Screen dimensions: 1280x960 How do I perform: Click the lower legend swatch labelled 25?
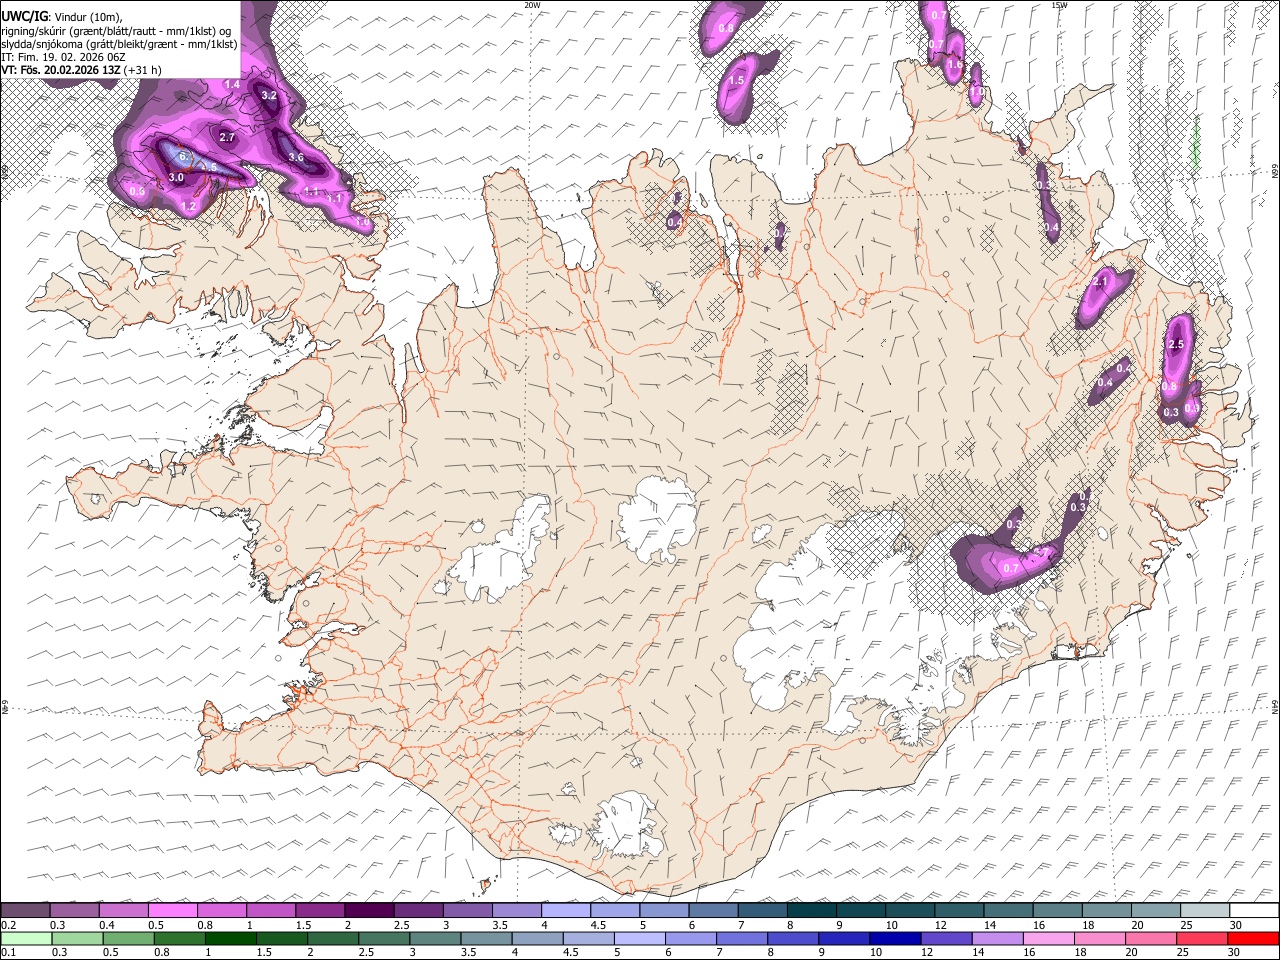(1202, 938)
